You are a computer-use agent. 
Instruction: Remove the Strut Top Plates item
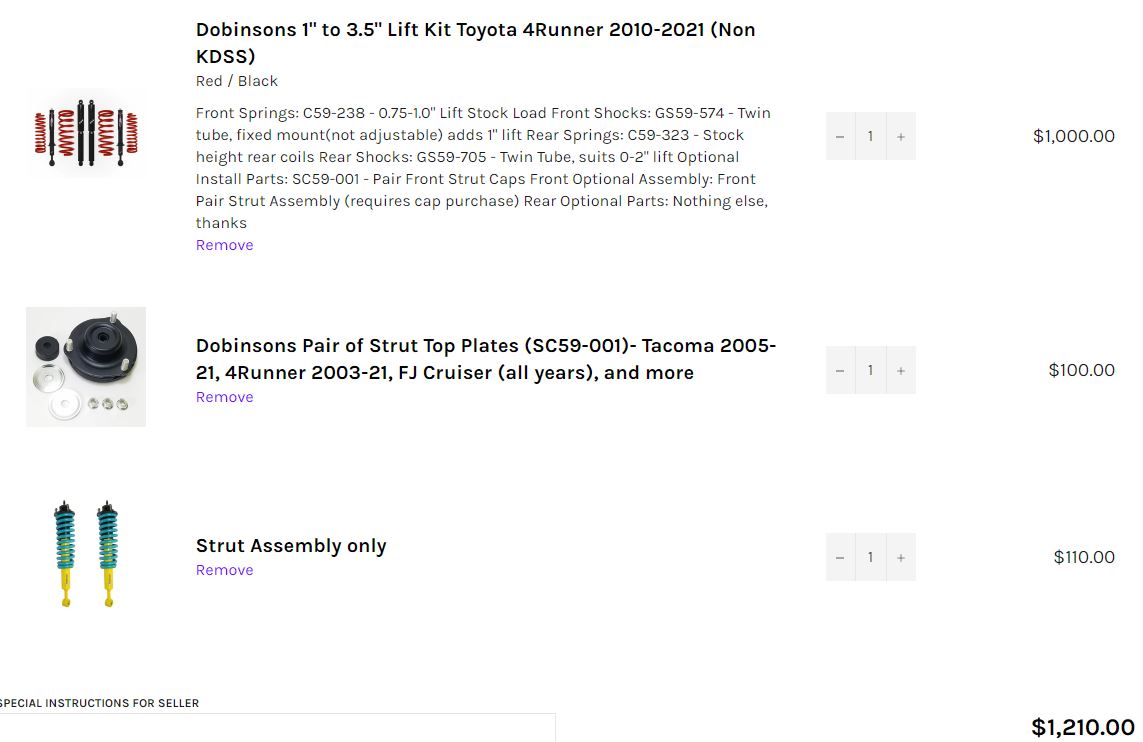[225, 397]
